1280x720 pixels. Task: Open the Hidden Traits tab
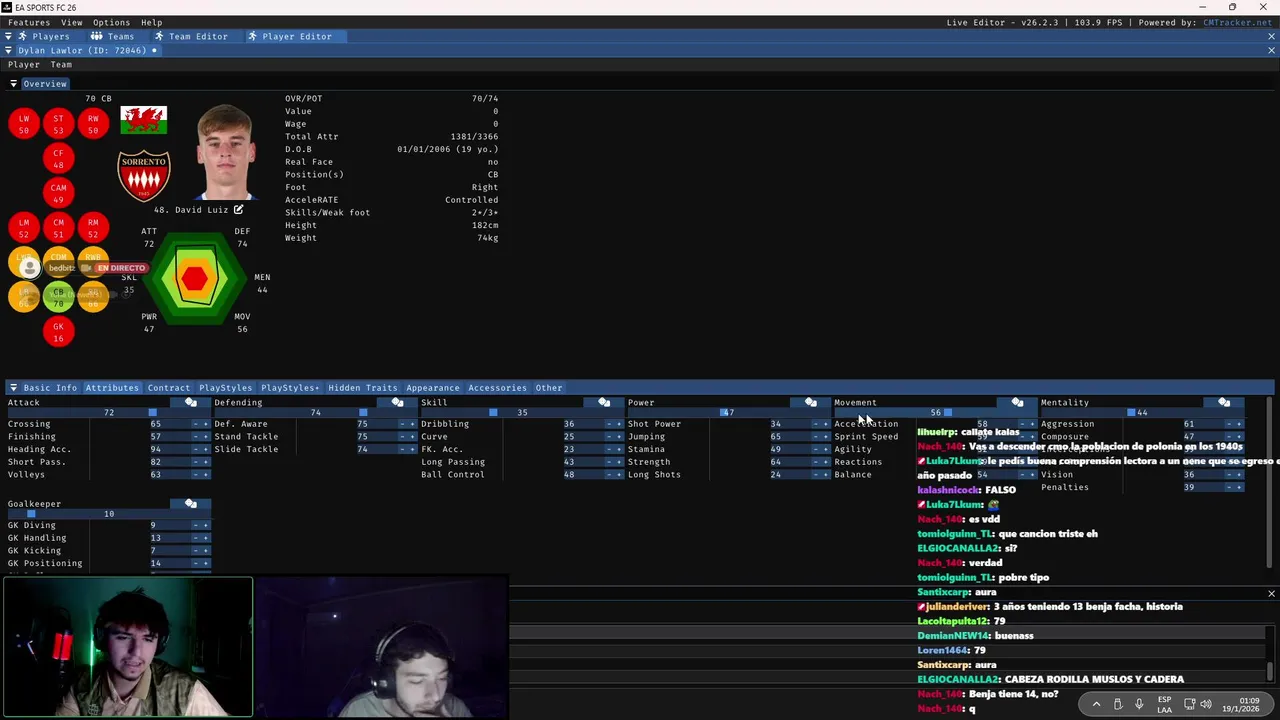[362, 388]
